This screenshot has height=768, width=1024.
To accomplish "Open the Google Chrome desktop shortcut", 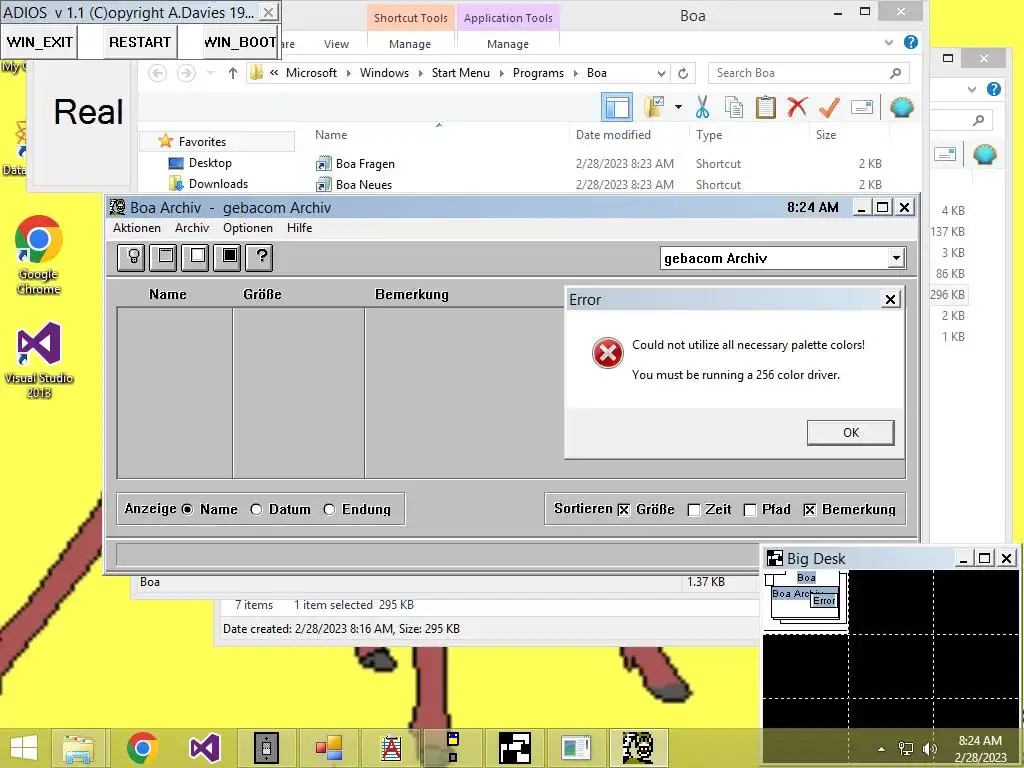I will pyautogui.click(x=39, y=255).
